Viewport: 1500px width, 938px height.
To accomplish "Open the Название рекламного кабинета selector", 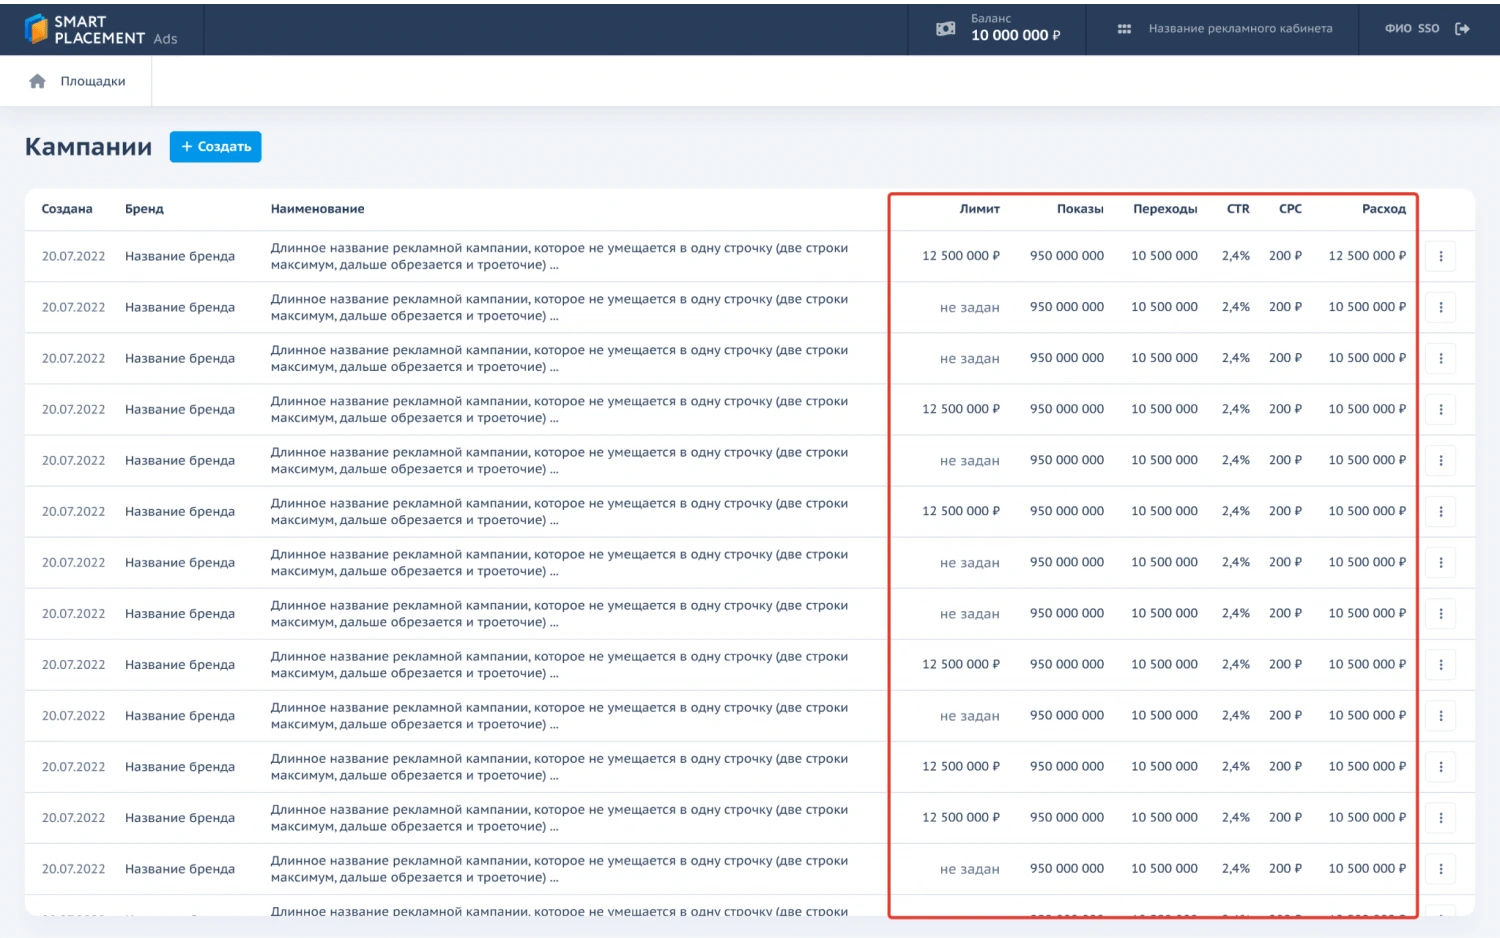I will [1240, 29].
